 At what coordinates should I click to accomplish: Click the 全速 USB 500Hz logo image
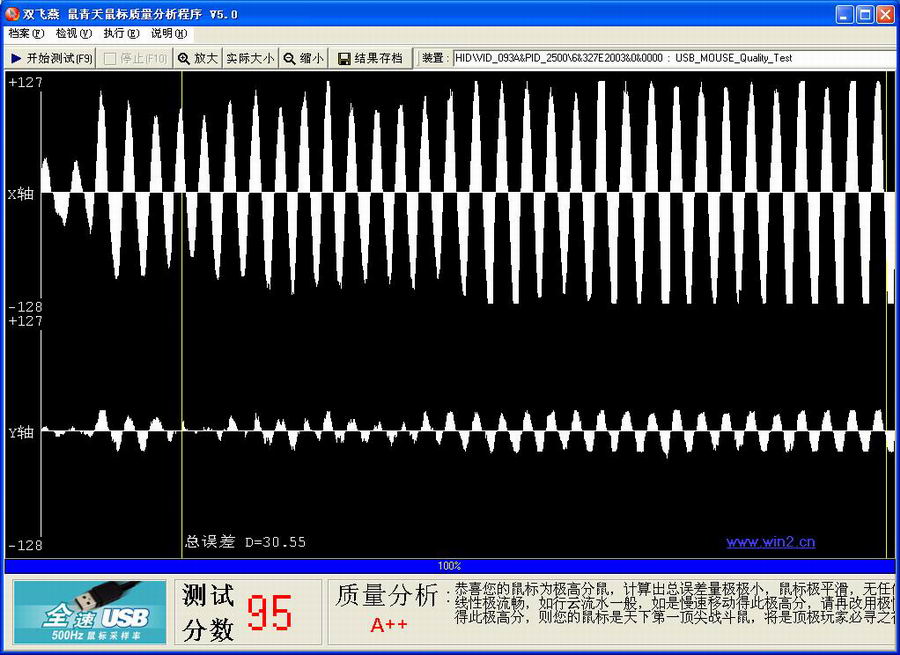pyautogui.click(x=89, y=612)
